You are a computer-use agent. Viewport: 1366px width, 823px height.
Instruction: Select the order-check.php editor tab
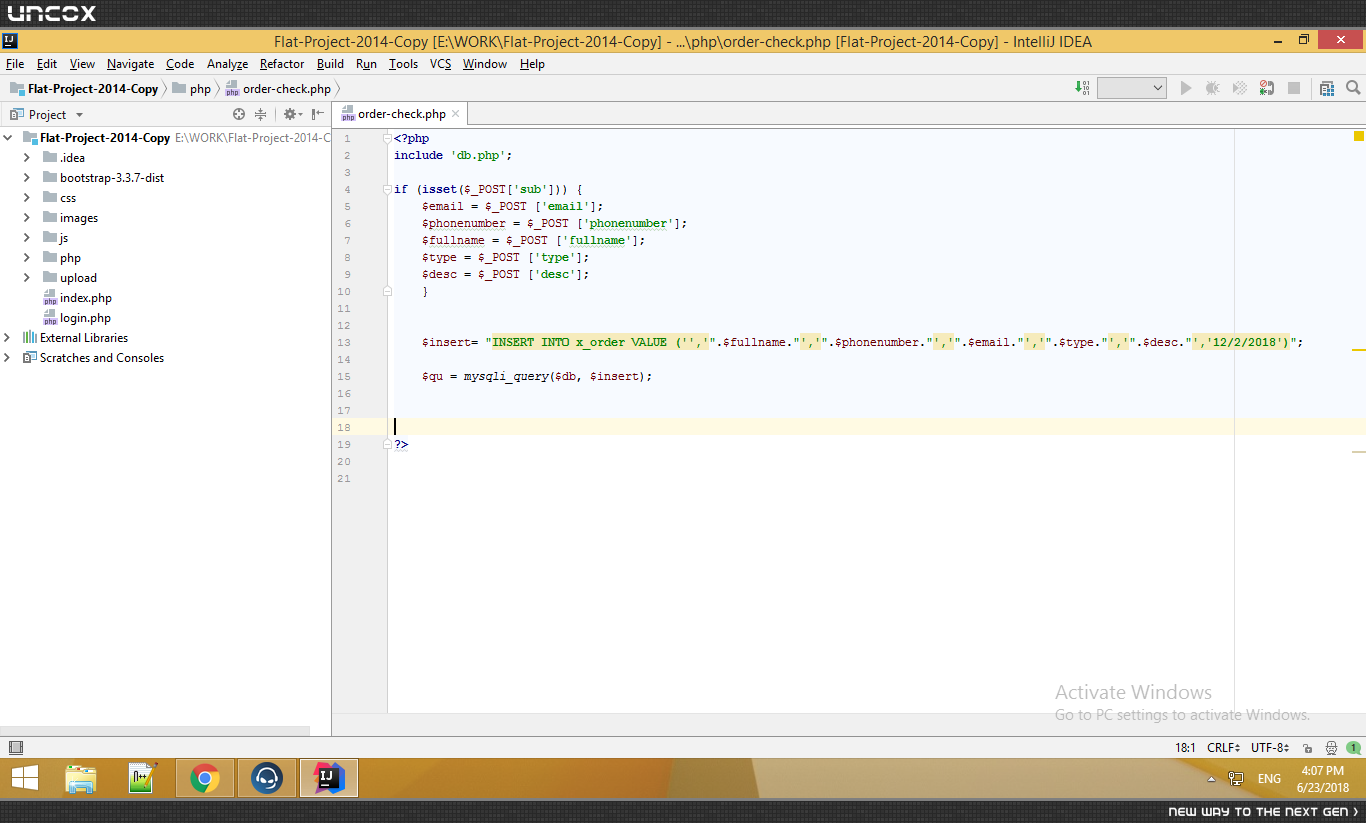click(x=402, y=114)
